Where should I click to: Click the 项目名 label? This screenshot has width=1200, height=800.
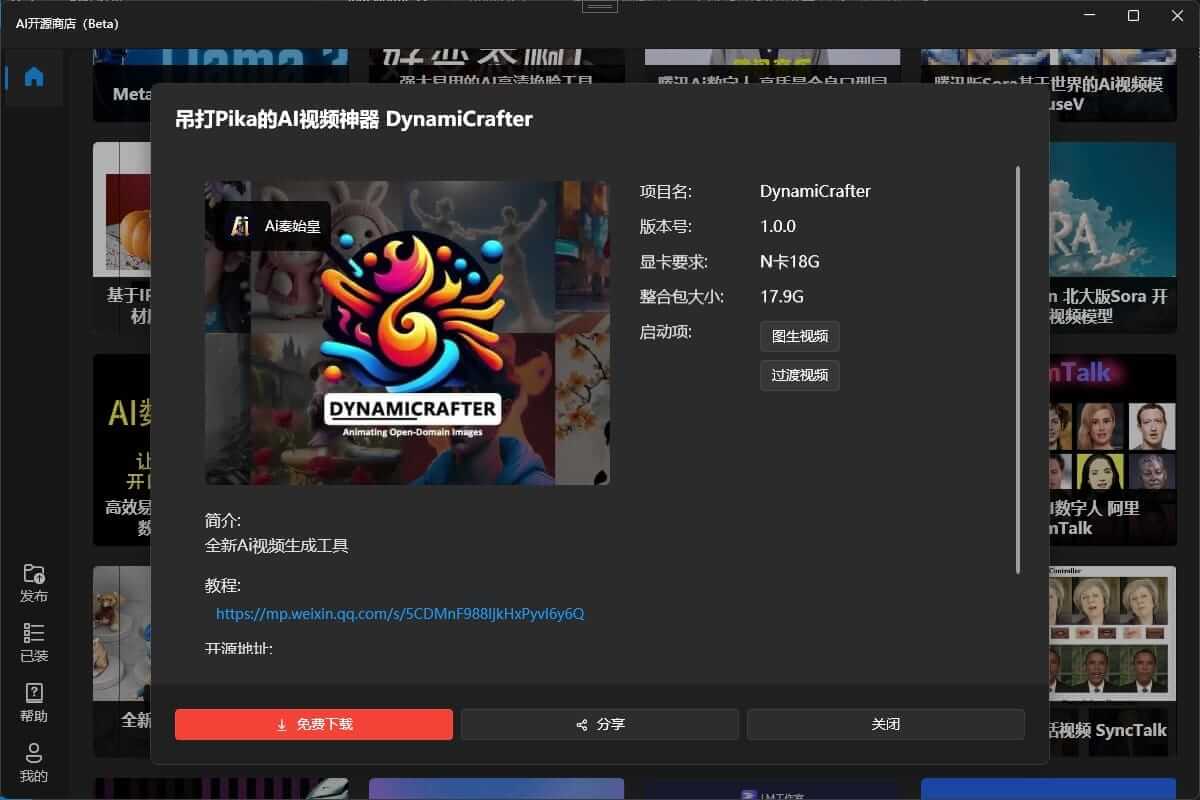click(x=666, y=191)
